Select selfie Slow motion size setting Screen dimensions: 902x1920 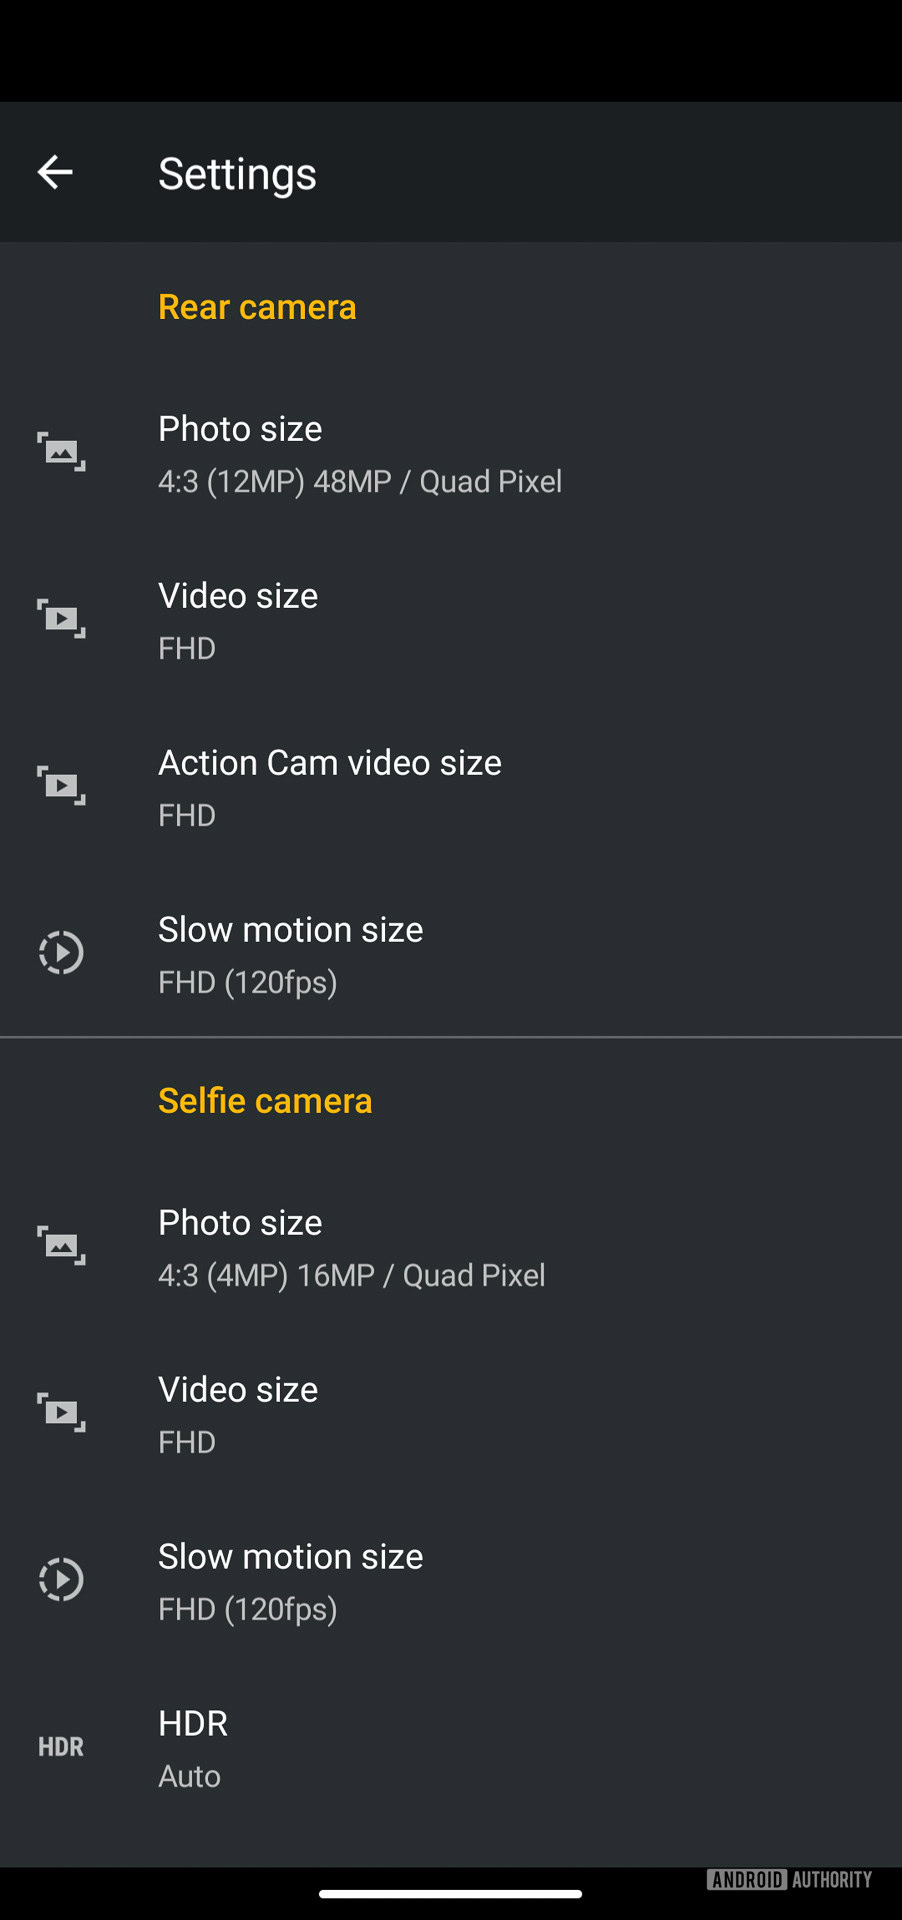tap(290, 1581)
